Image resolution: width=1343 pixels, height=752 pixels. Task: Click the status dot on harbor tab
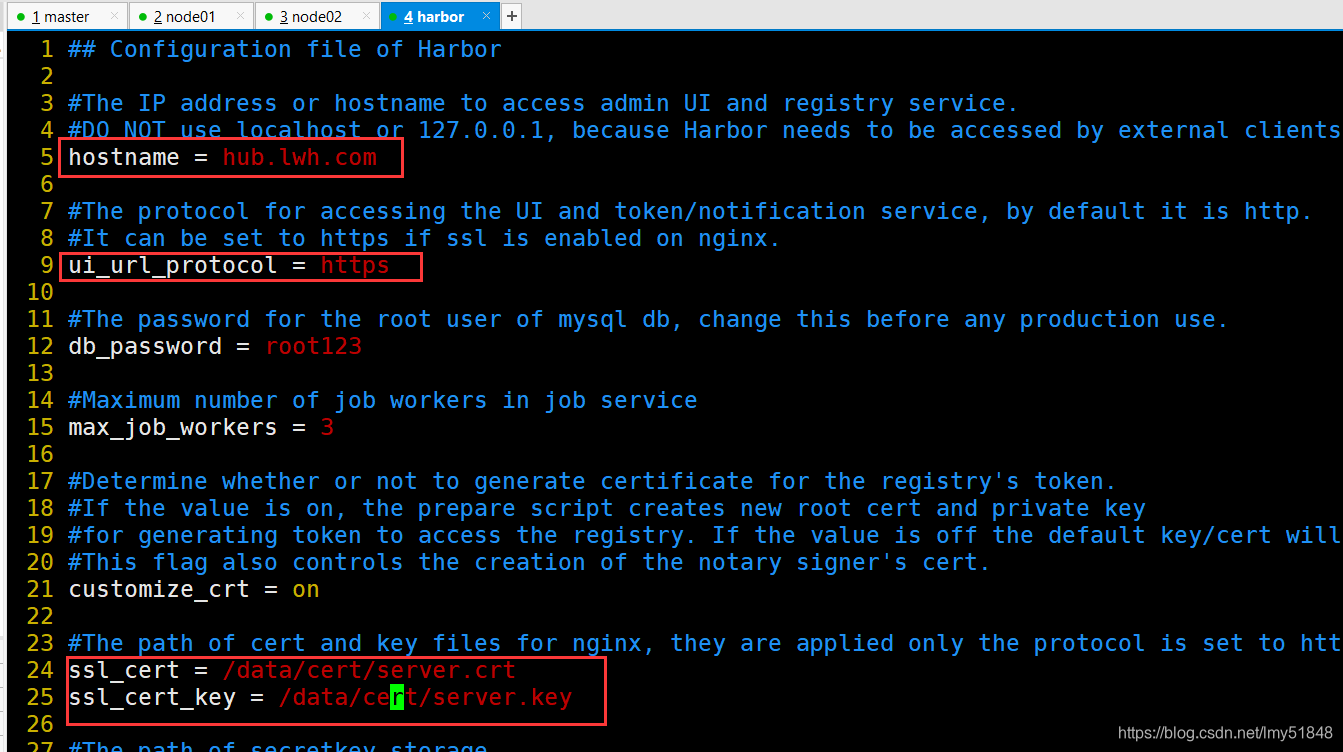[393, 17]
